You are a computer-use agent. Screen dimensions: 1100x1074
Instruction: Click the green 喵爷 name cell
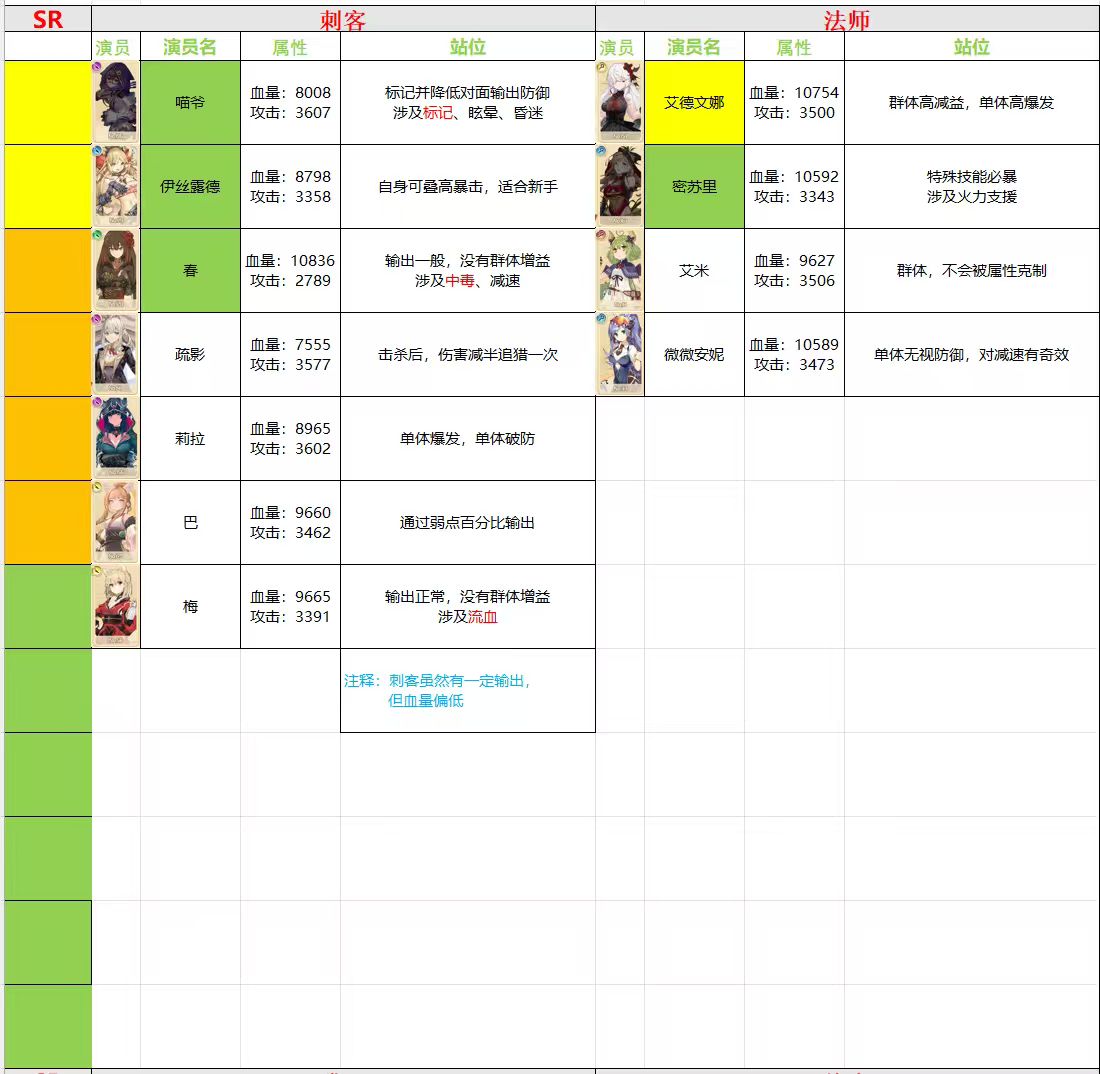[190, 102]
